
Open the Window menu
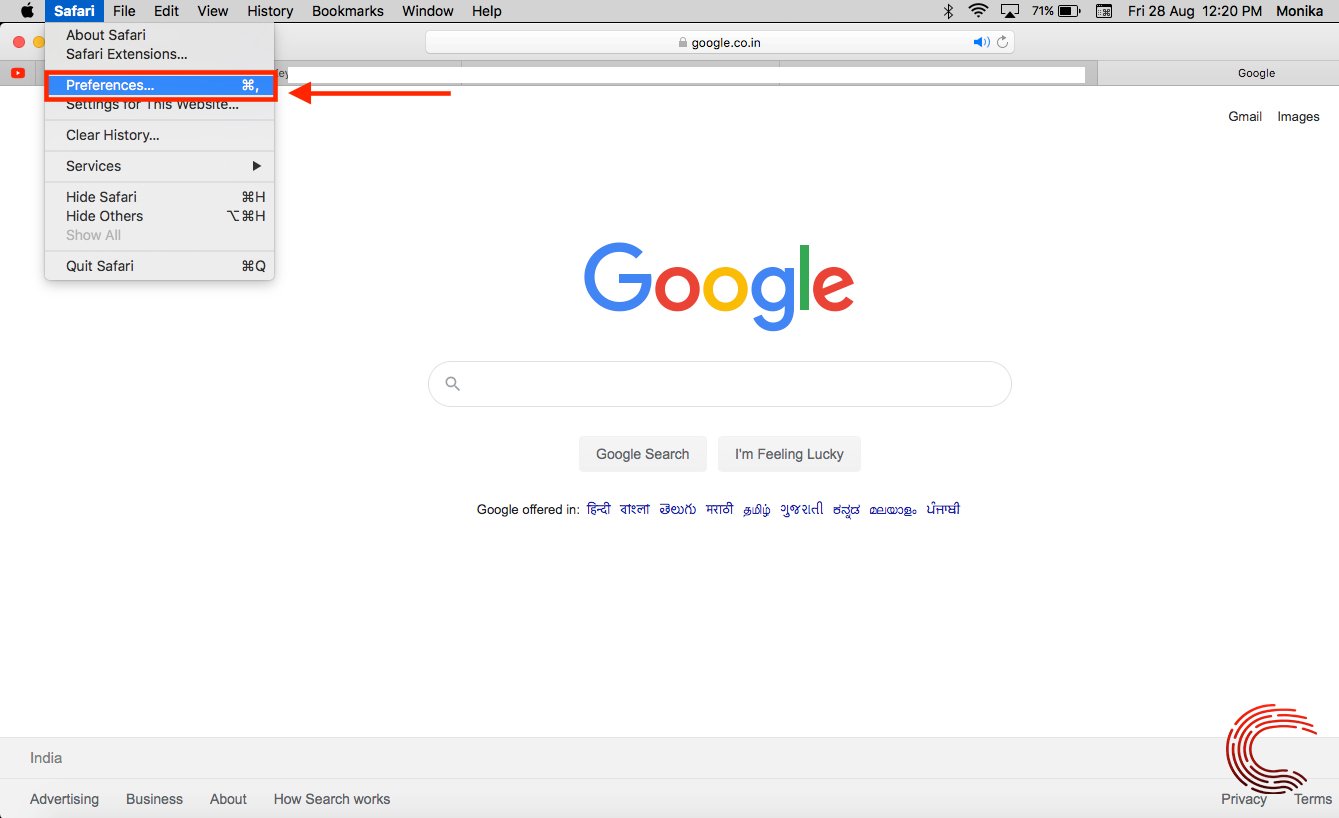427,11
